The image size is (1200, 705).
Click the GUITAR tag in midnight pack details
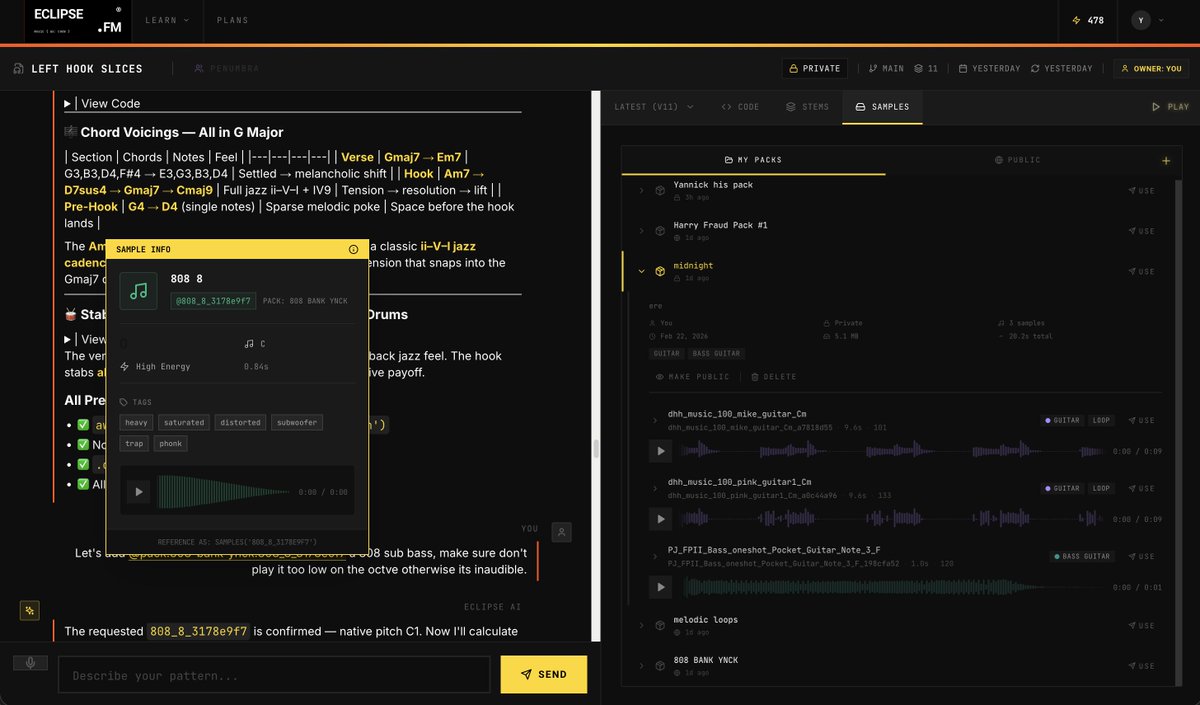click(667, 353)
